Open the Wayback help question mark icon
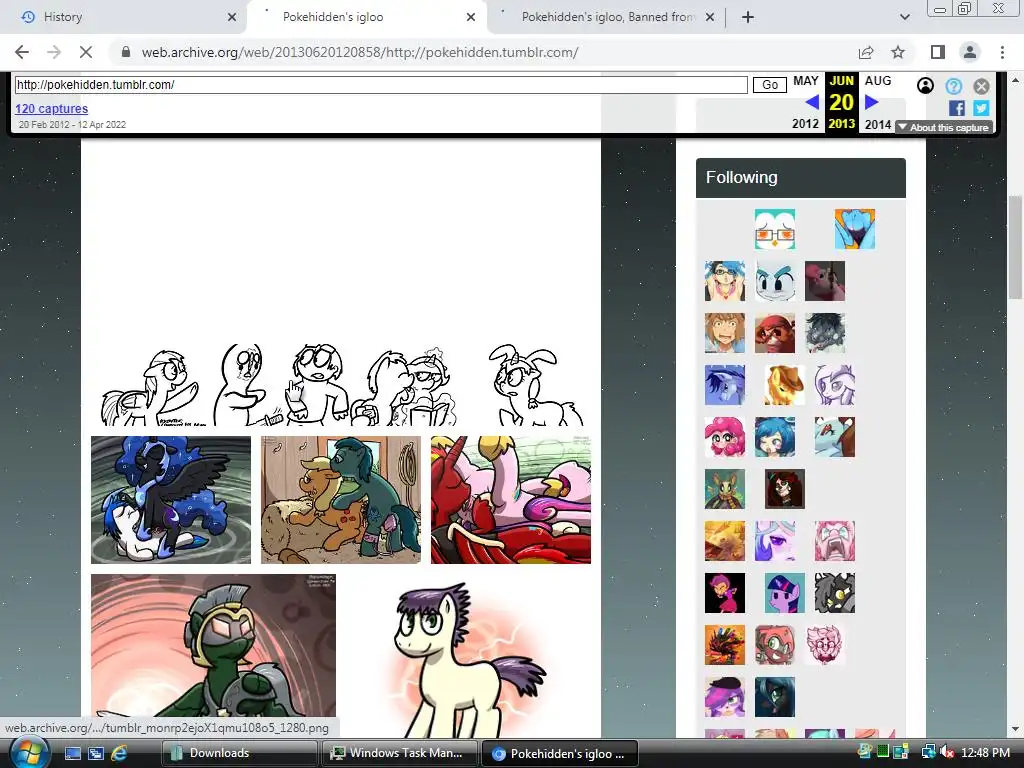 pos(953,86)
